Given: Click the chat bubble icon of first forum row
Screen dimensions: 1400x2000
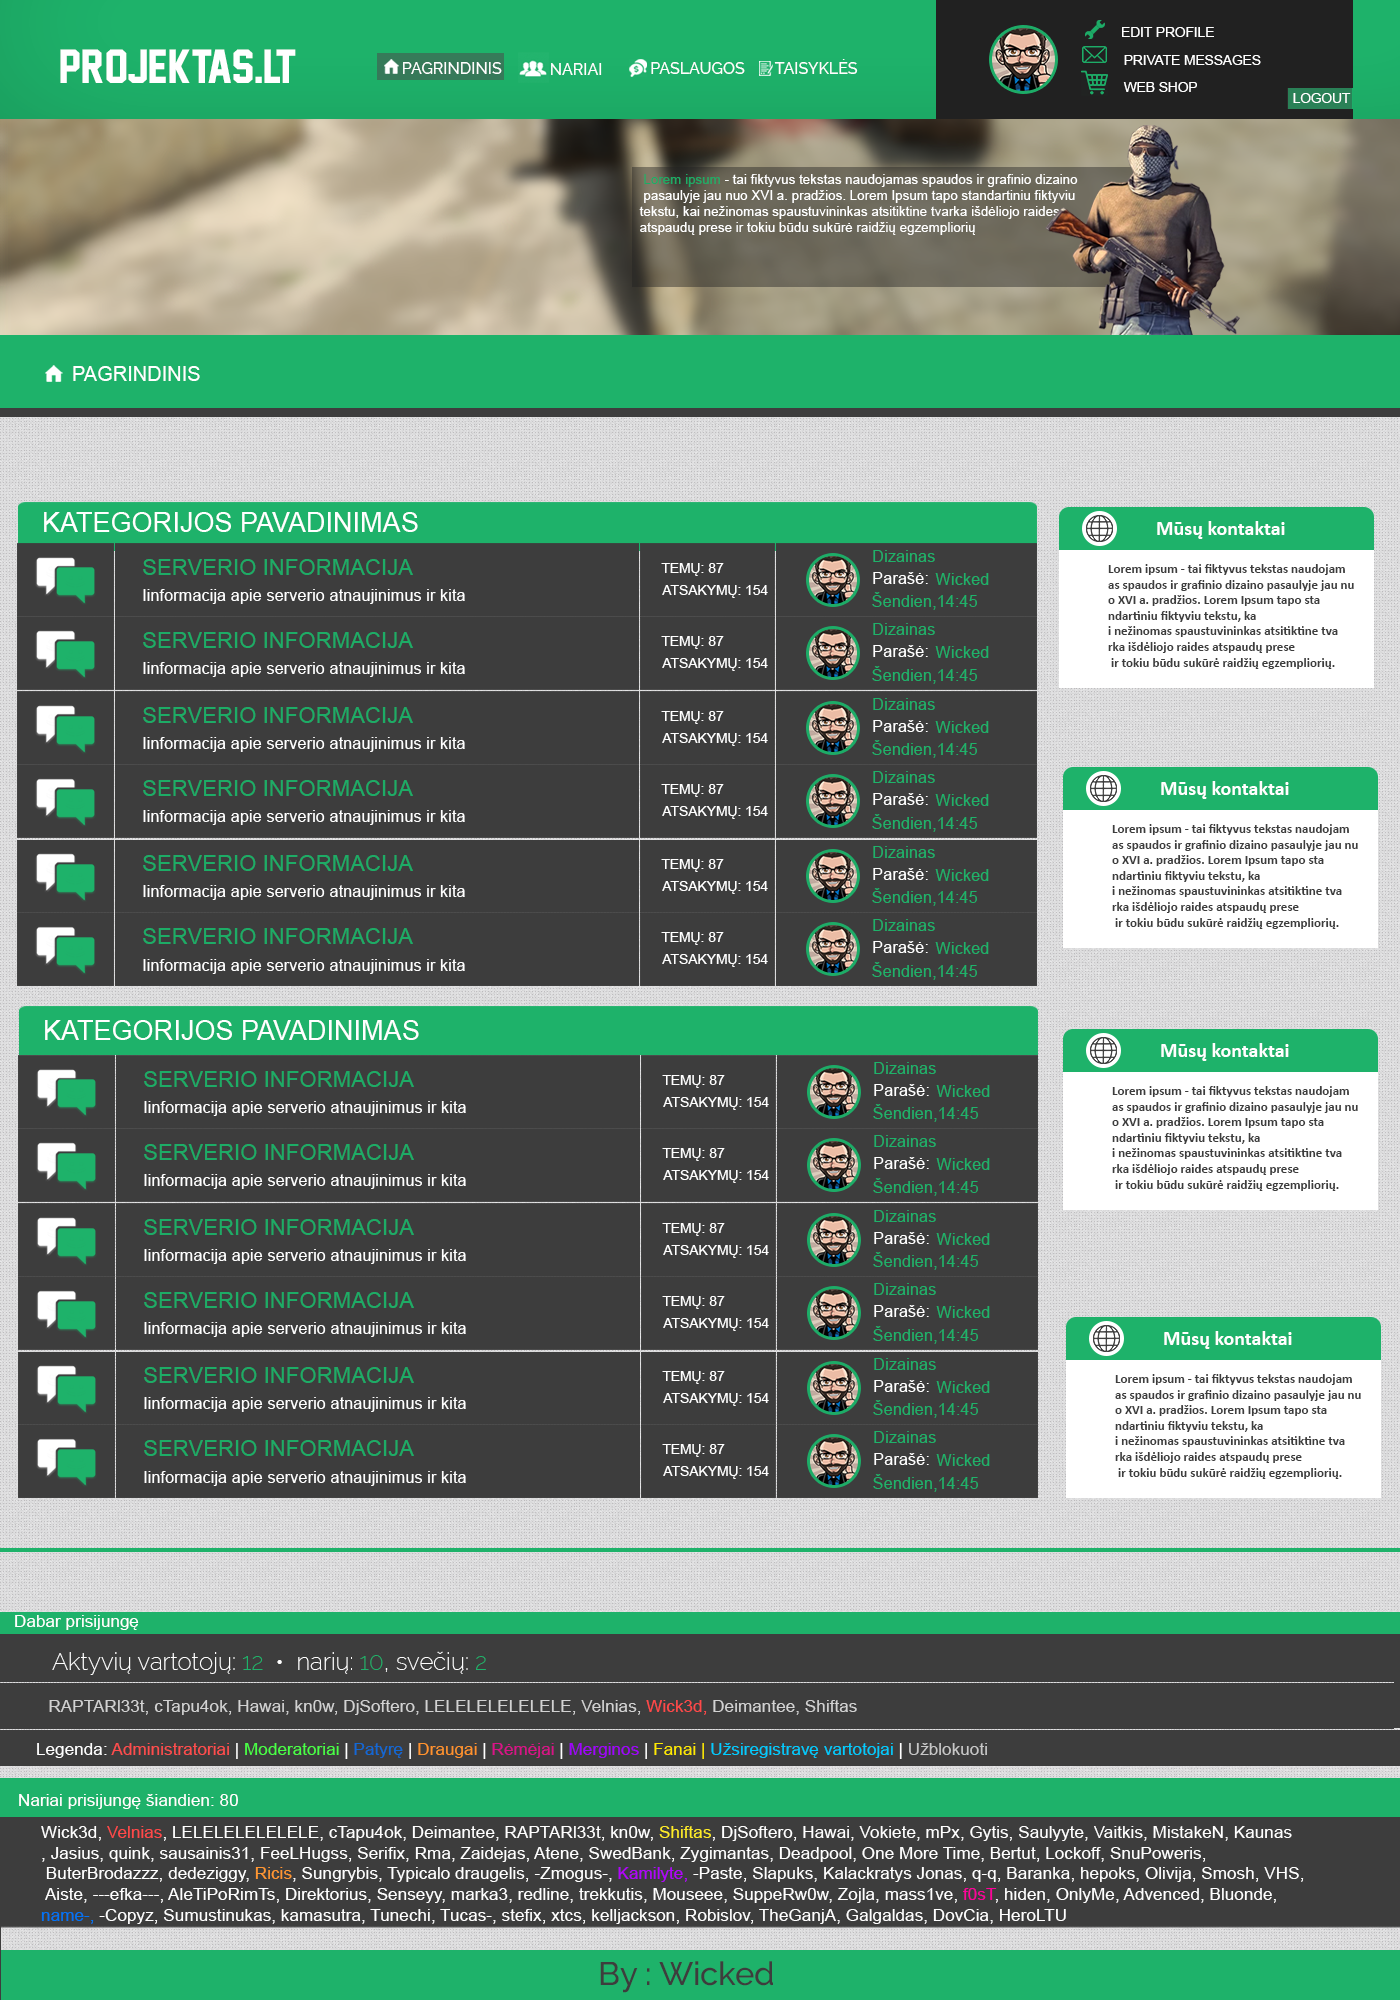Looking at the screenshot, I should (x=66, y=580).
